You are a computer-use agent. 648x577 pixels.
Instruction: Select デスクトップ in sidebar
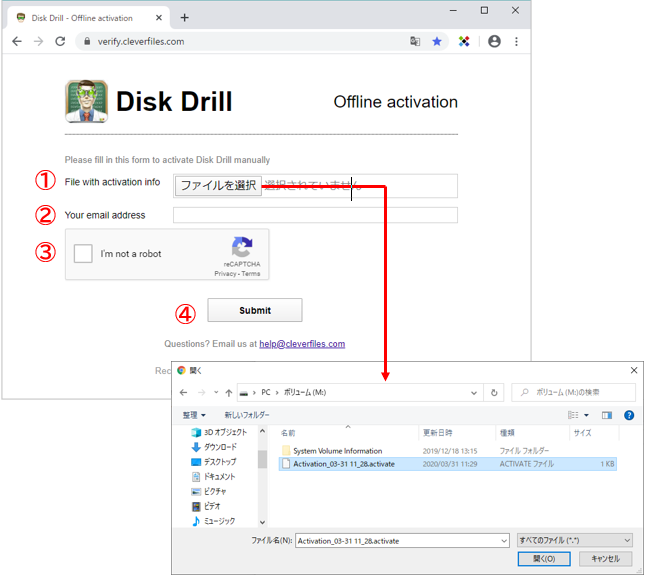click(214, 462)
